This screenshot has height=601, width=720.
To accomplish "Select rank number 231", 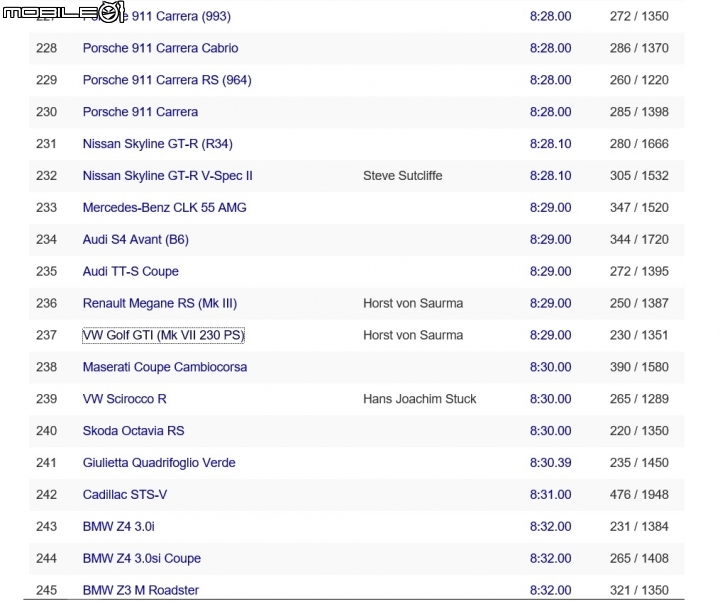I will pos(46,144).
